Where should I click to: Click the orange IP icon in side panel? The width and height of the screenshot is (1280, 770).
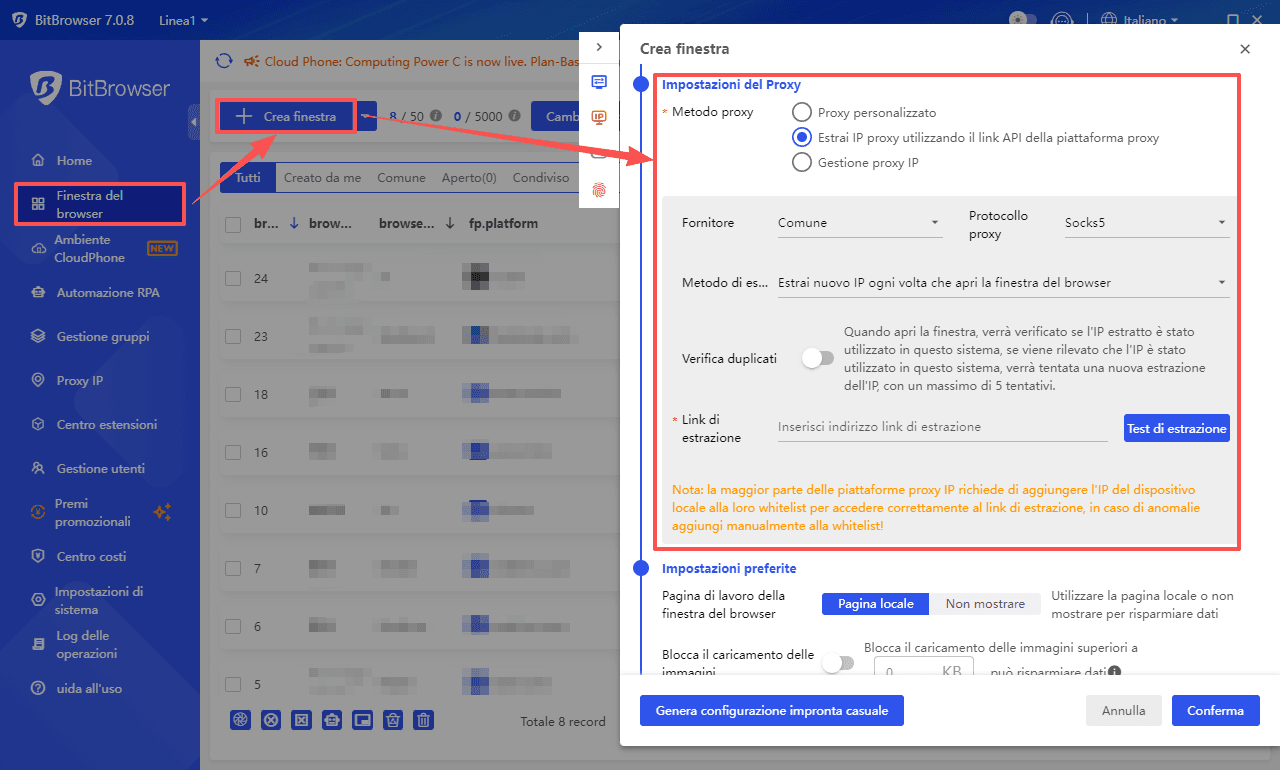point(598,117)
